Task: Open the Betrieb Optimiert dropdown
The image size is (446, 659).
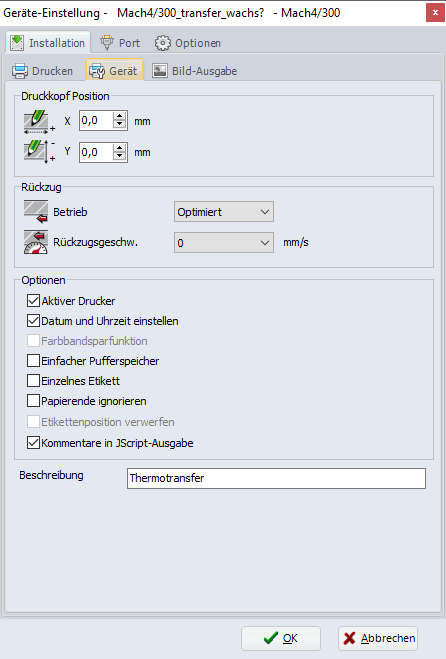Action: [224, 212]
